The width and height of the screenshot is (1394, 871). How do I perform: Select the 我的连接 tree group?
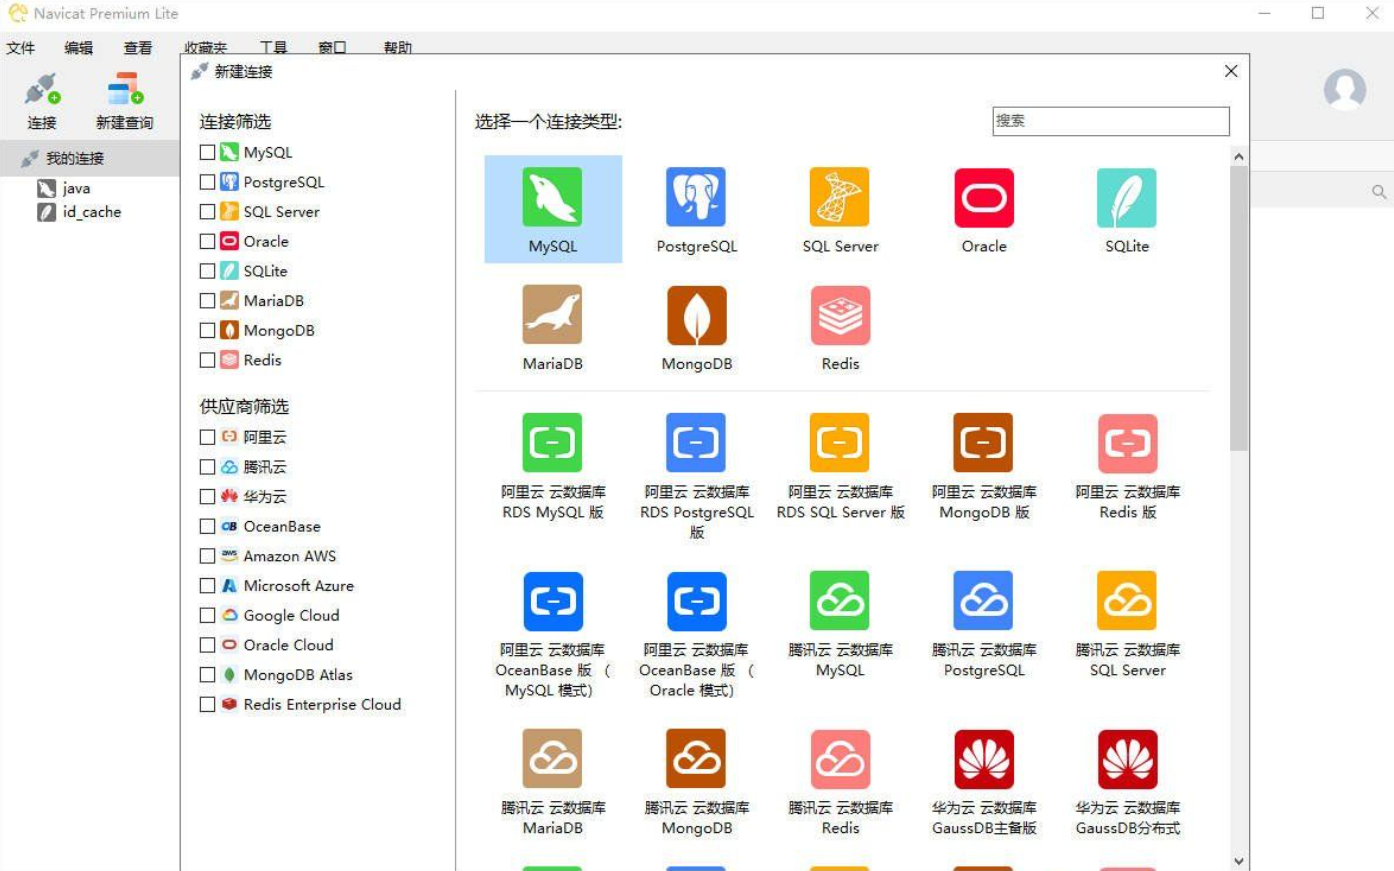click(x=90, y=158)
